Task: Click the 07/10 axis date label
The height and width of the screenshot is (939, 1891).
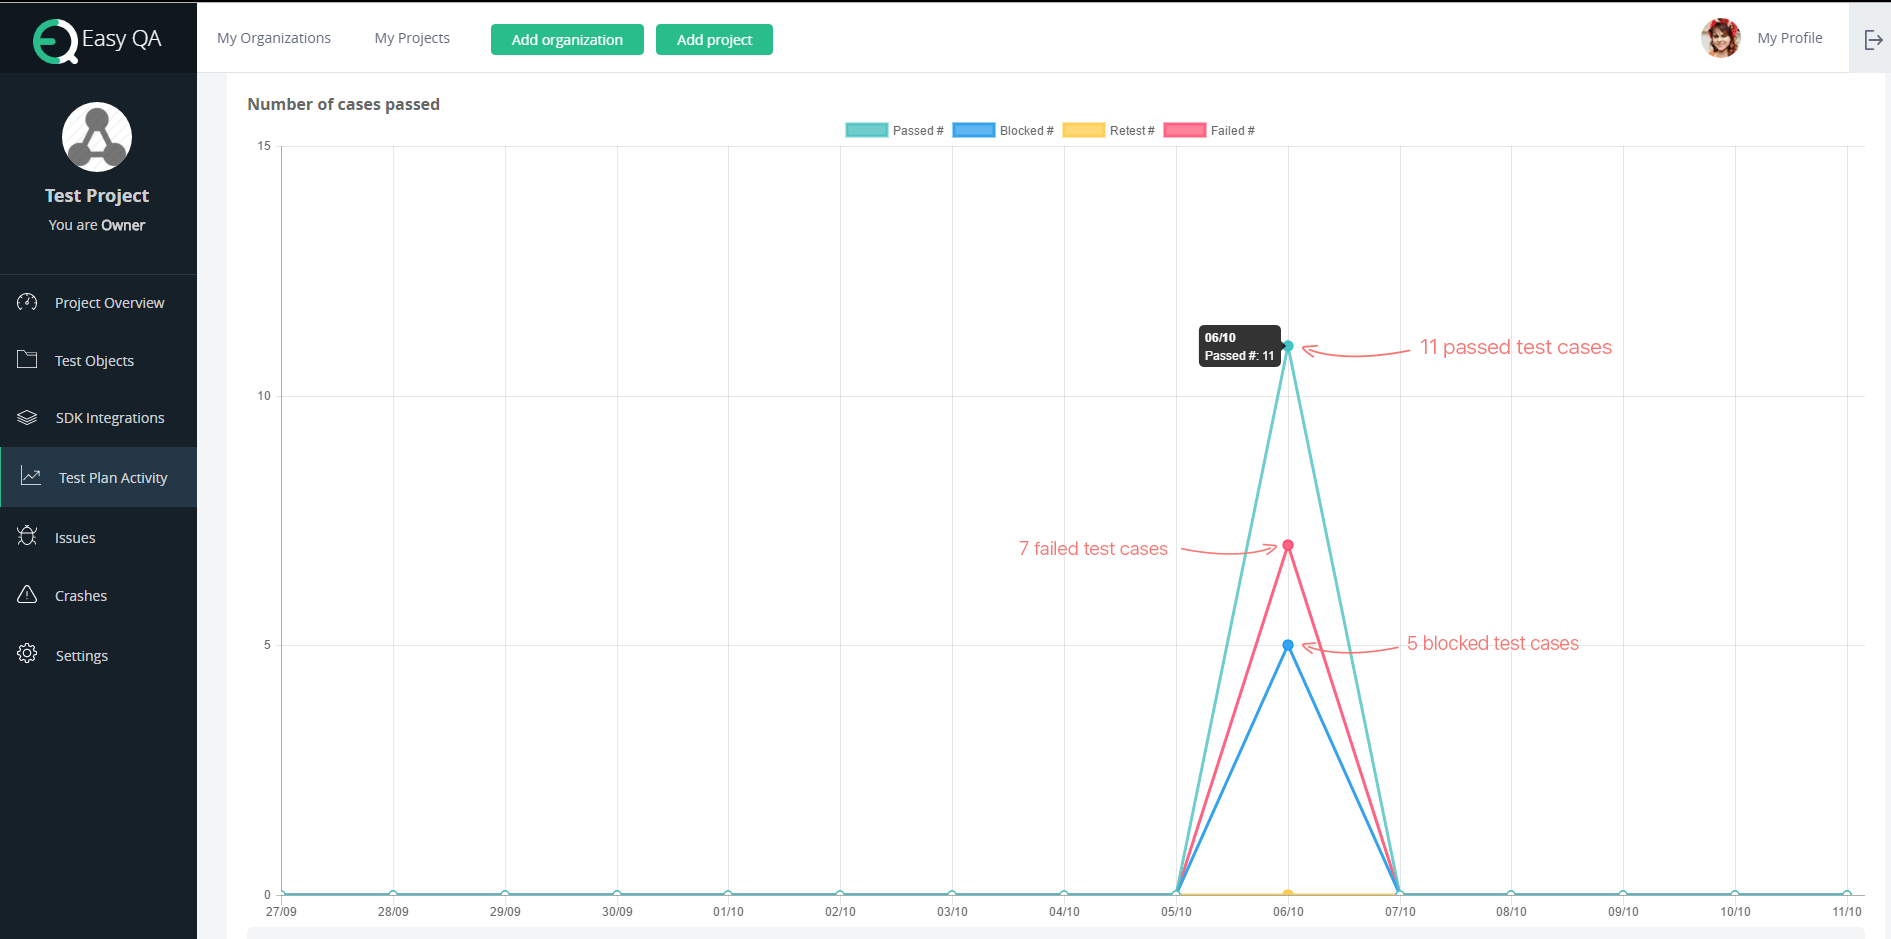Action: [1400, 912]
